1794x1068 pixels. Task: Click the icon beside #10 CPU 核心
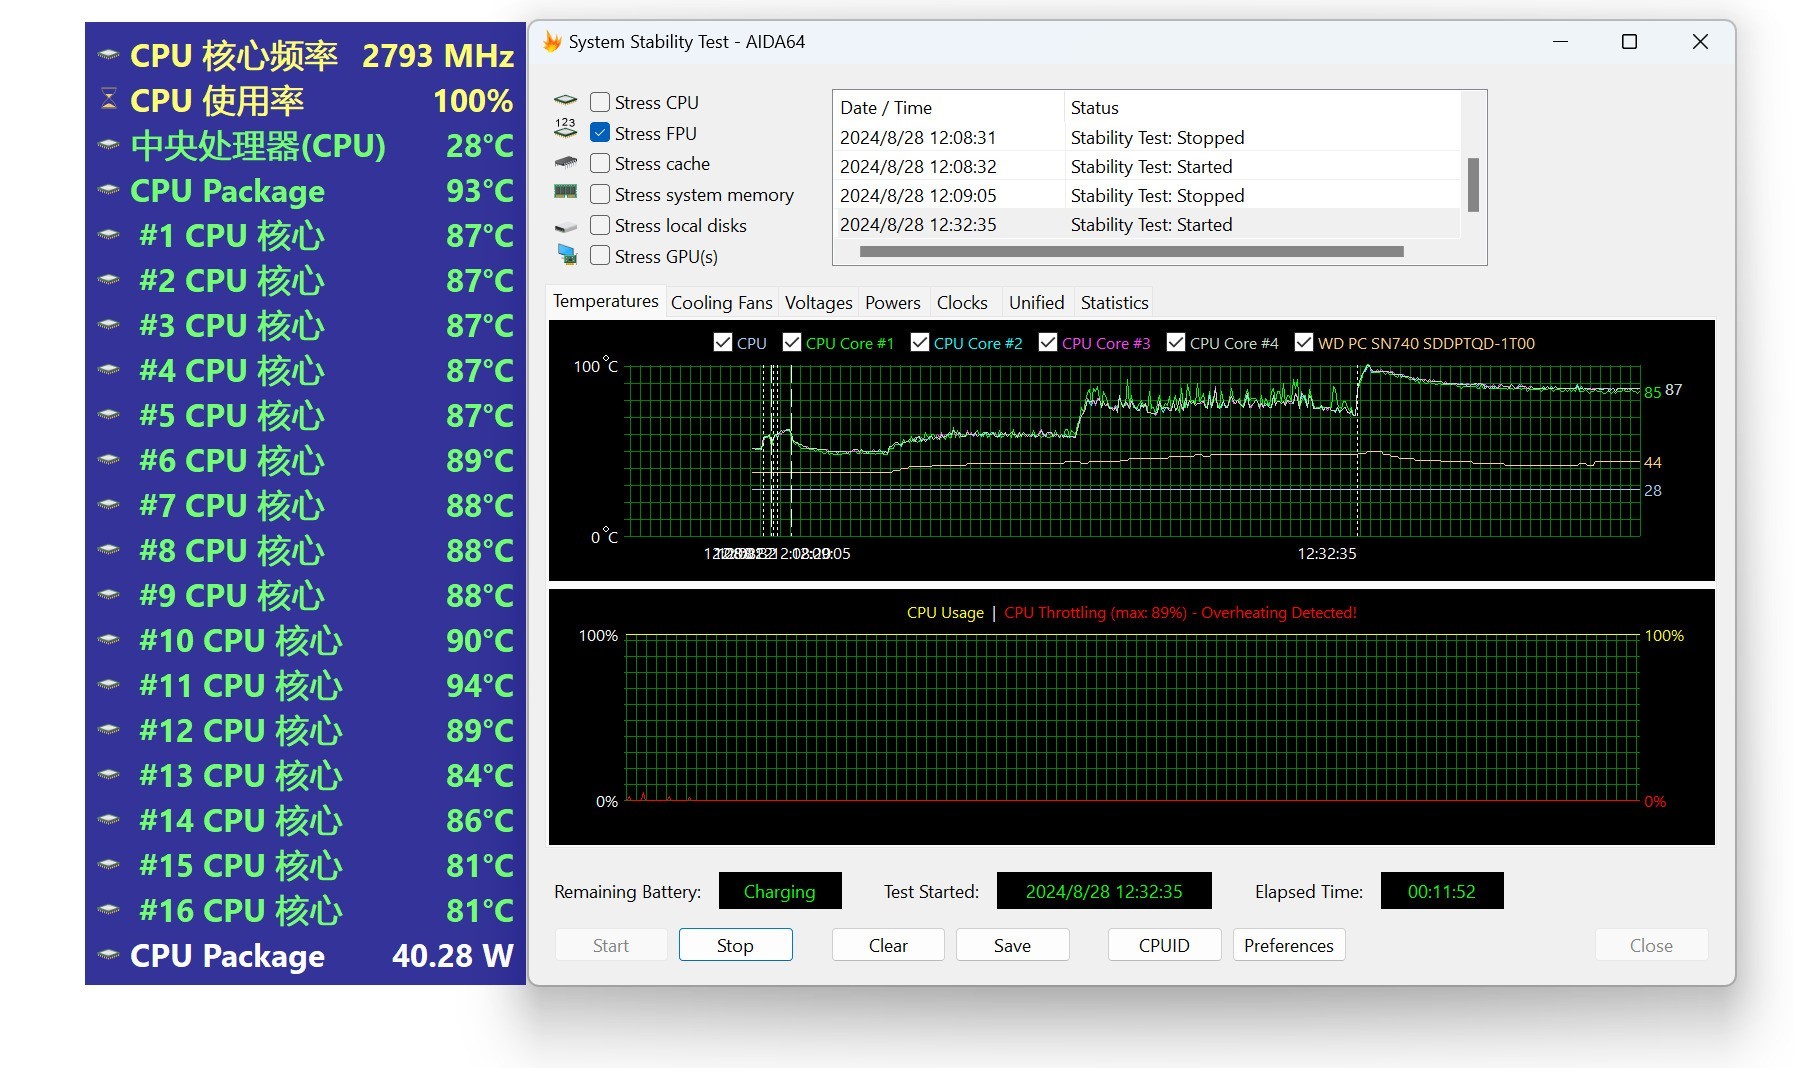(109, 640)
